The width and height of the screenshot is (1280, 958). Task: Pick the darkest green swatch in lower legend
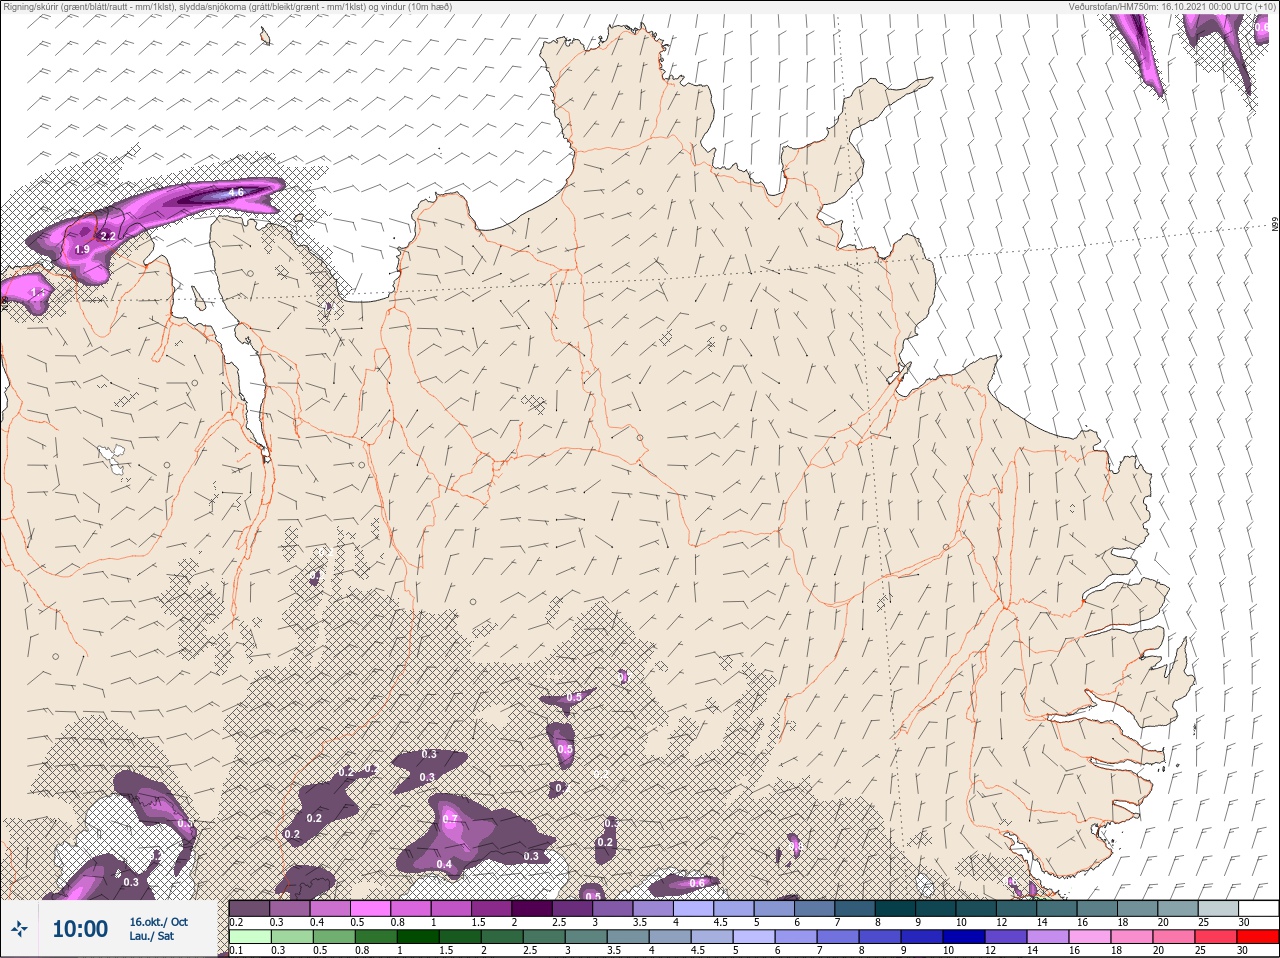[418, 937]
